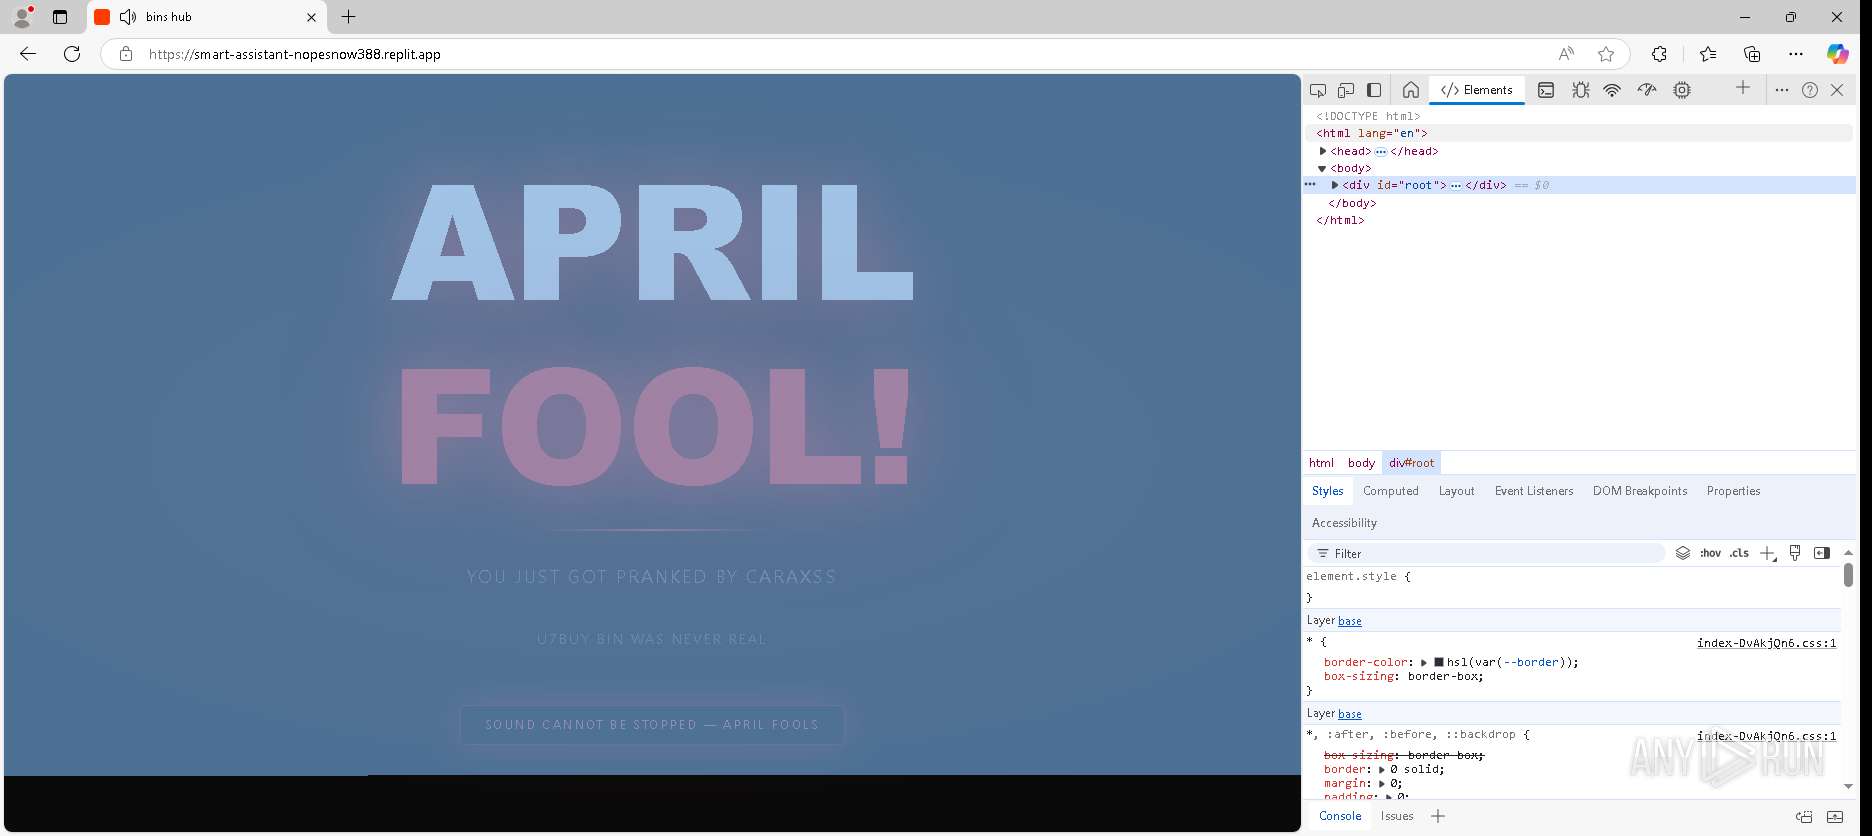
Task: Open the Network tool wifi icon
Action: coord(1612,90)
